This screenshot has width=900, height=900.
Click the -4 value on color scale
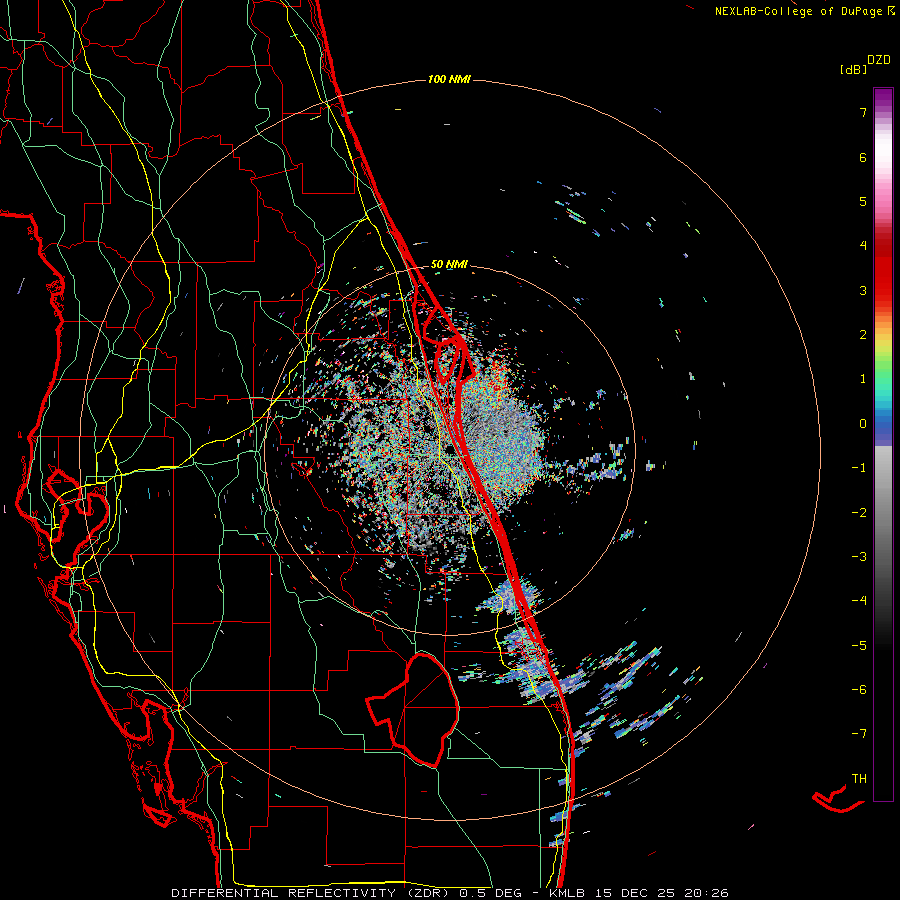click(859, 600)
